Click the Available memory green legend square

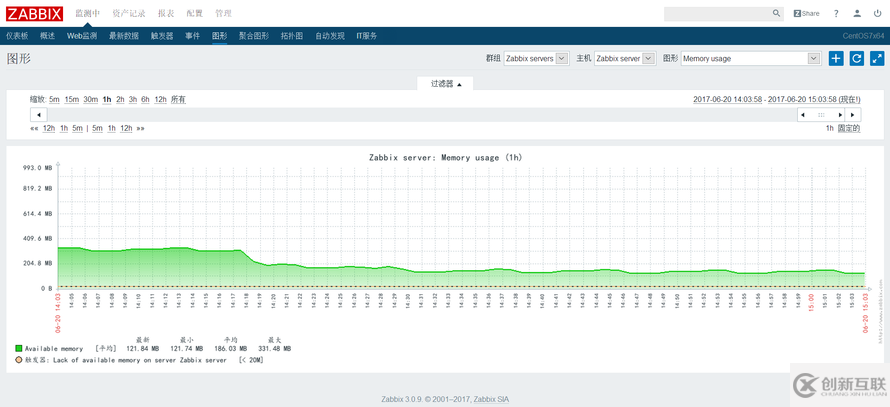[x=19, y=349]
